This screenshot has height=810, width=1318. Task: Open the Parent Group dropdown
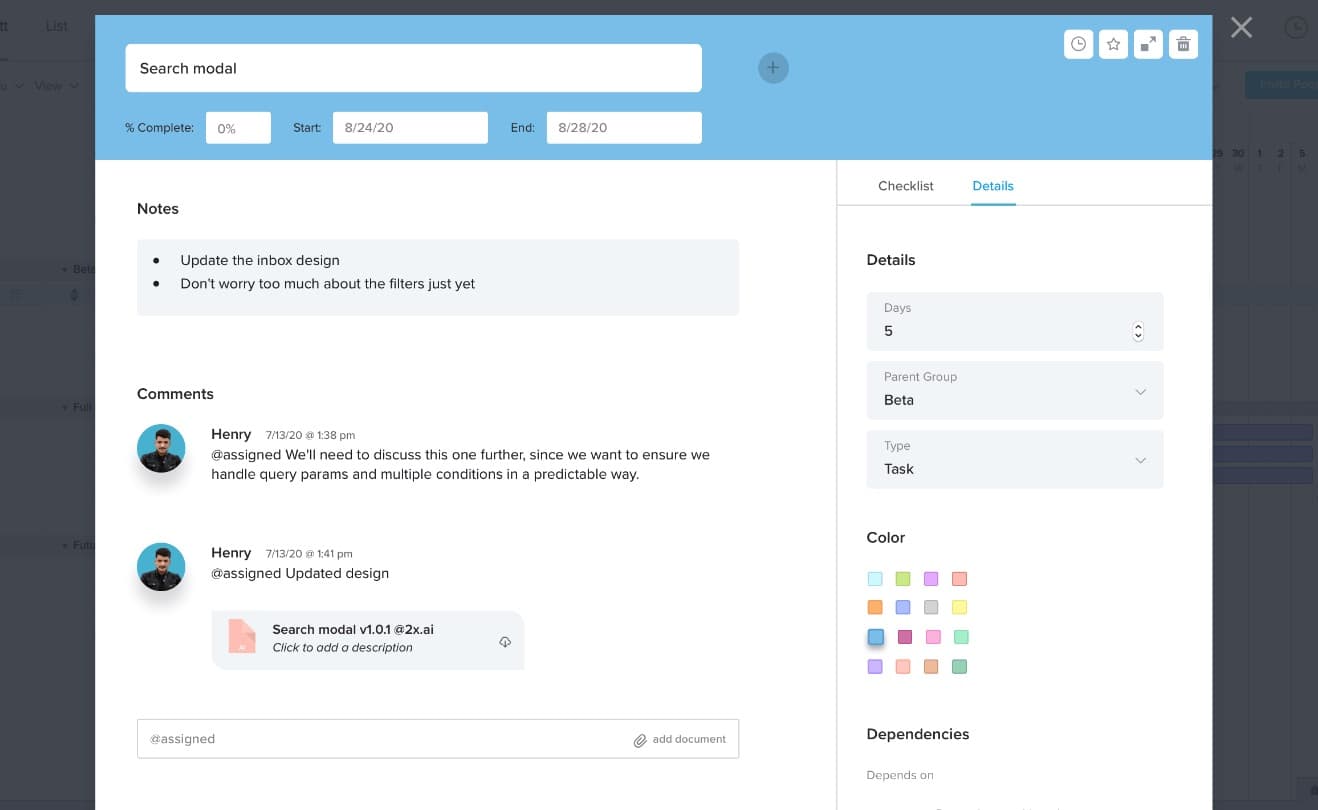1014,390
